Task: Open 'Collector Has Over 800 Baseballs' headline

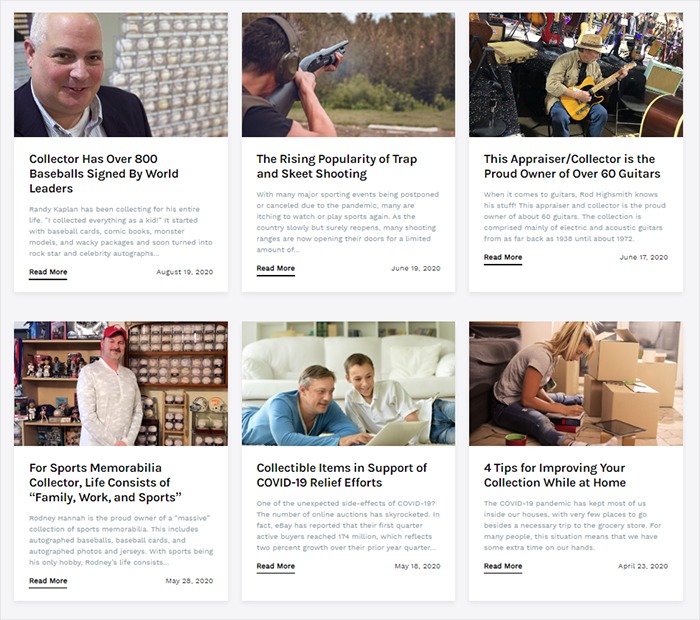Action: pyautogui.click(x=104, y=174)
